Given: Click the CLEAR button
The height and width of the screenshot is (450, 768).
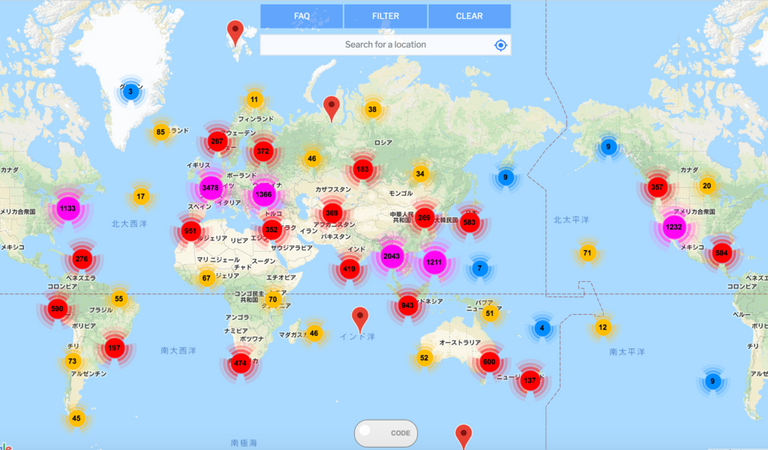Looking at the screenshot, I should pyautogui.click(x=469, y=16).
